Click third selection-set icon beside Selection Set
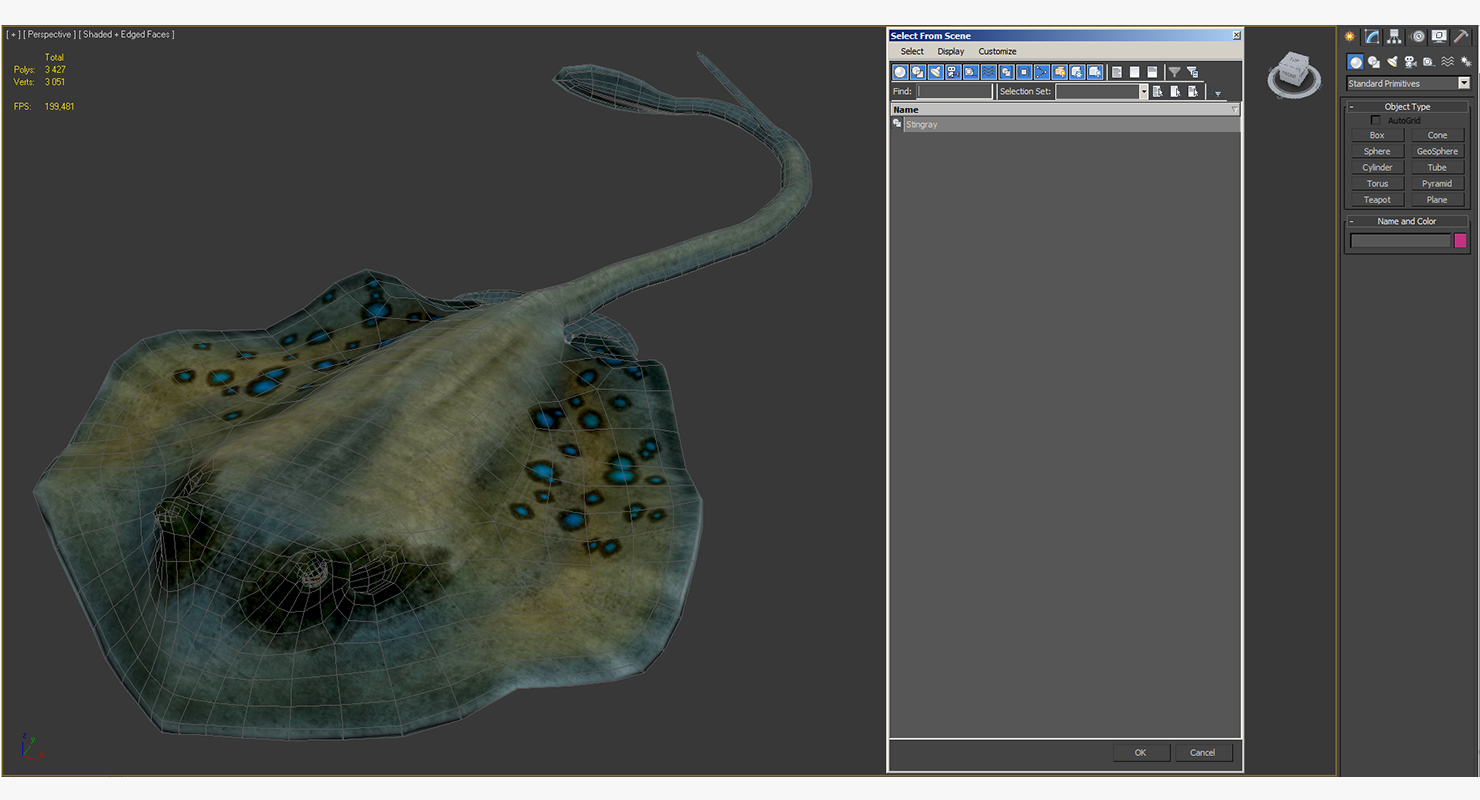The height and width of the screenshot is (800, 1480). 1193,91
